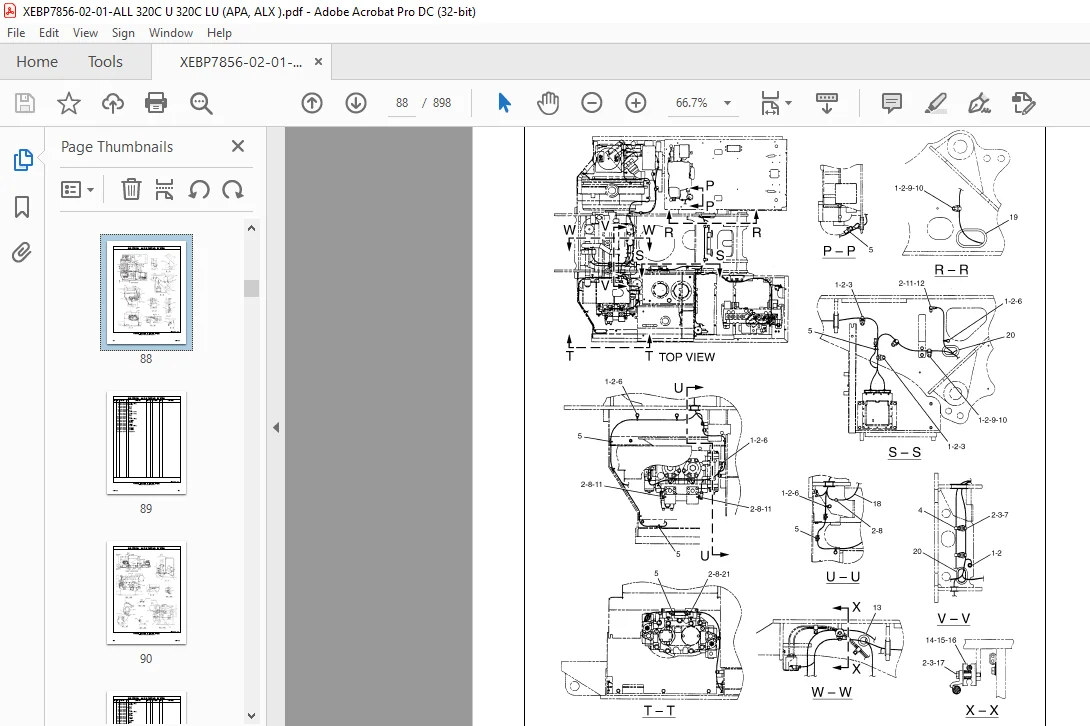Open the Window menu
Viewport: 1090px width, 726px height.
(171, 33)
